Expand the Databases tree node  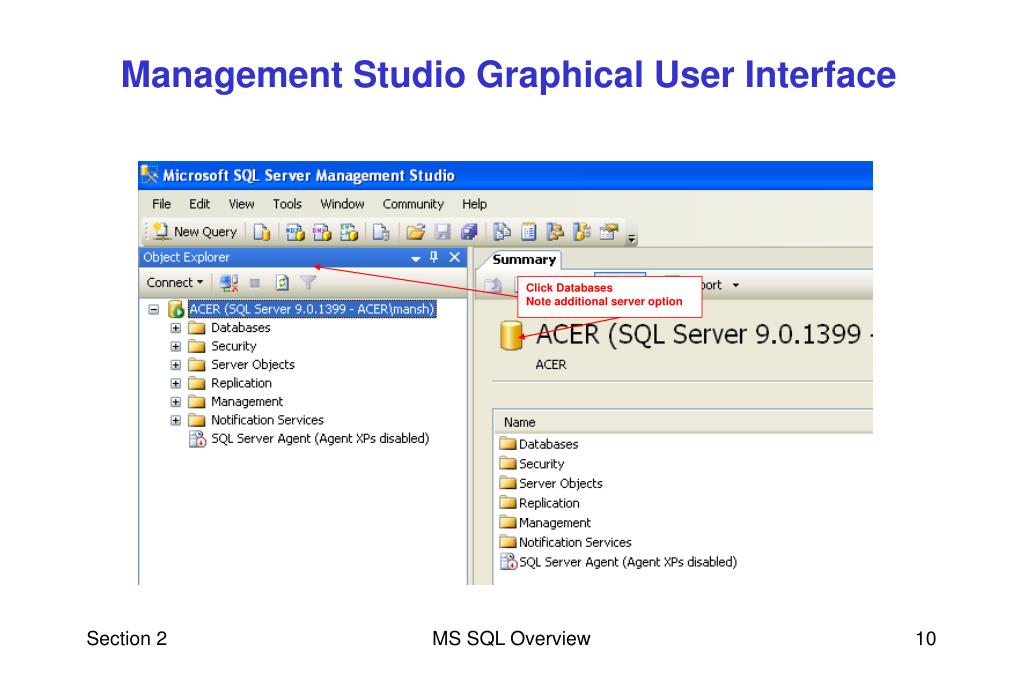(176, 328)
